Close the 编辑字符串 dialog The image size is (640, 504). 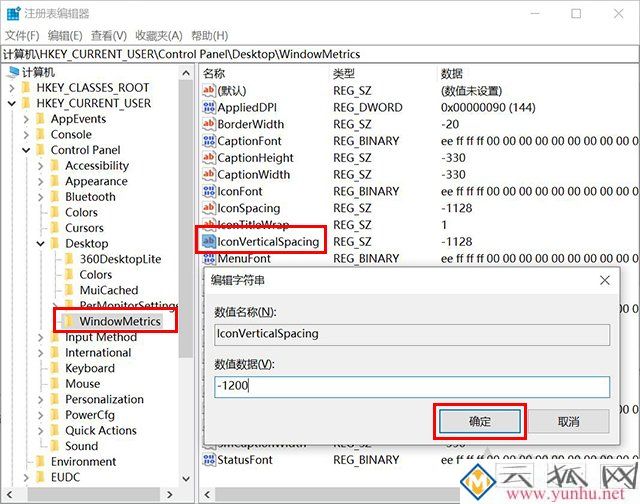[603, 281]
